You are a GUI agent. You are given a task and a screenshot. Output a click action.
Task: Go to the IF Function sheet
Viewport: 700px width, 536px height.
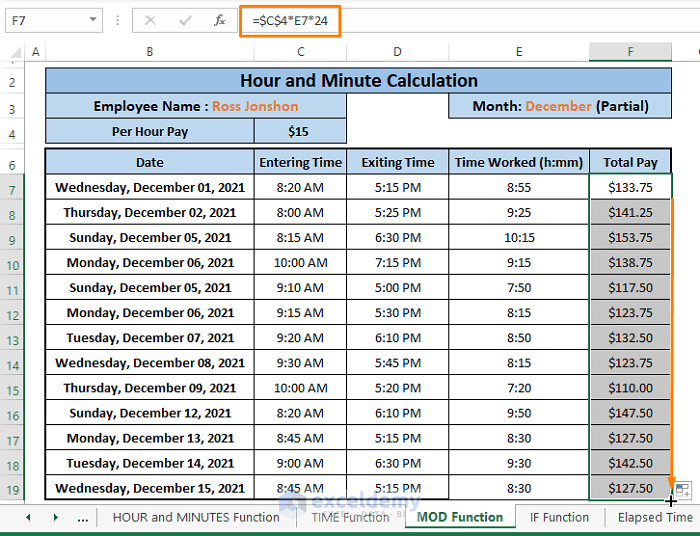pyautogui.click(x=559, y=517)
